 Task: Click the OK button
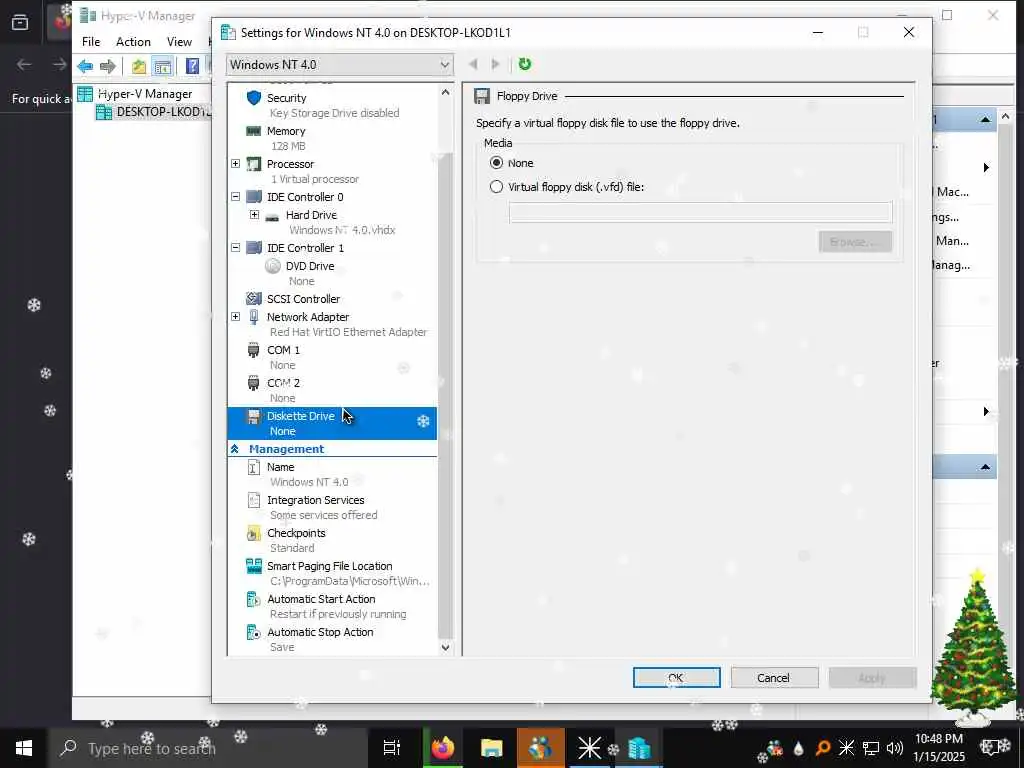pos(677,678)
